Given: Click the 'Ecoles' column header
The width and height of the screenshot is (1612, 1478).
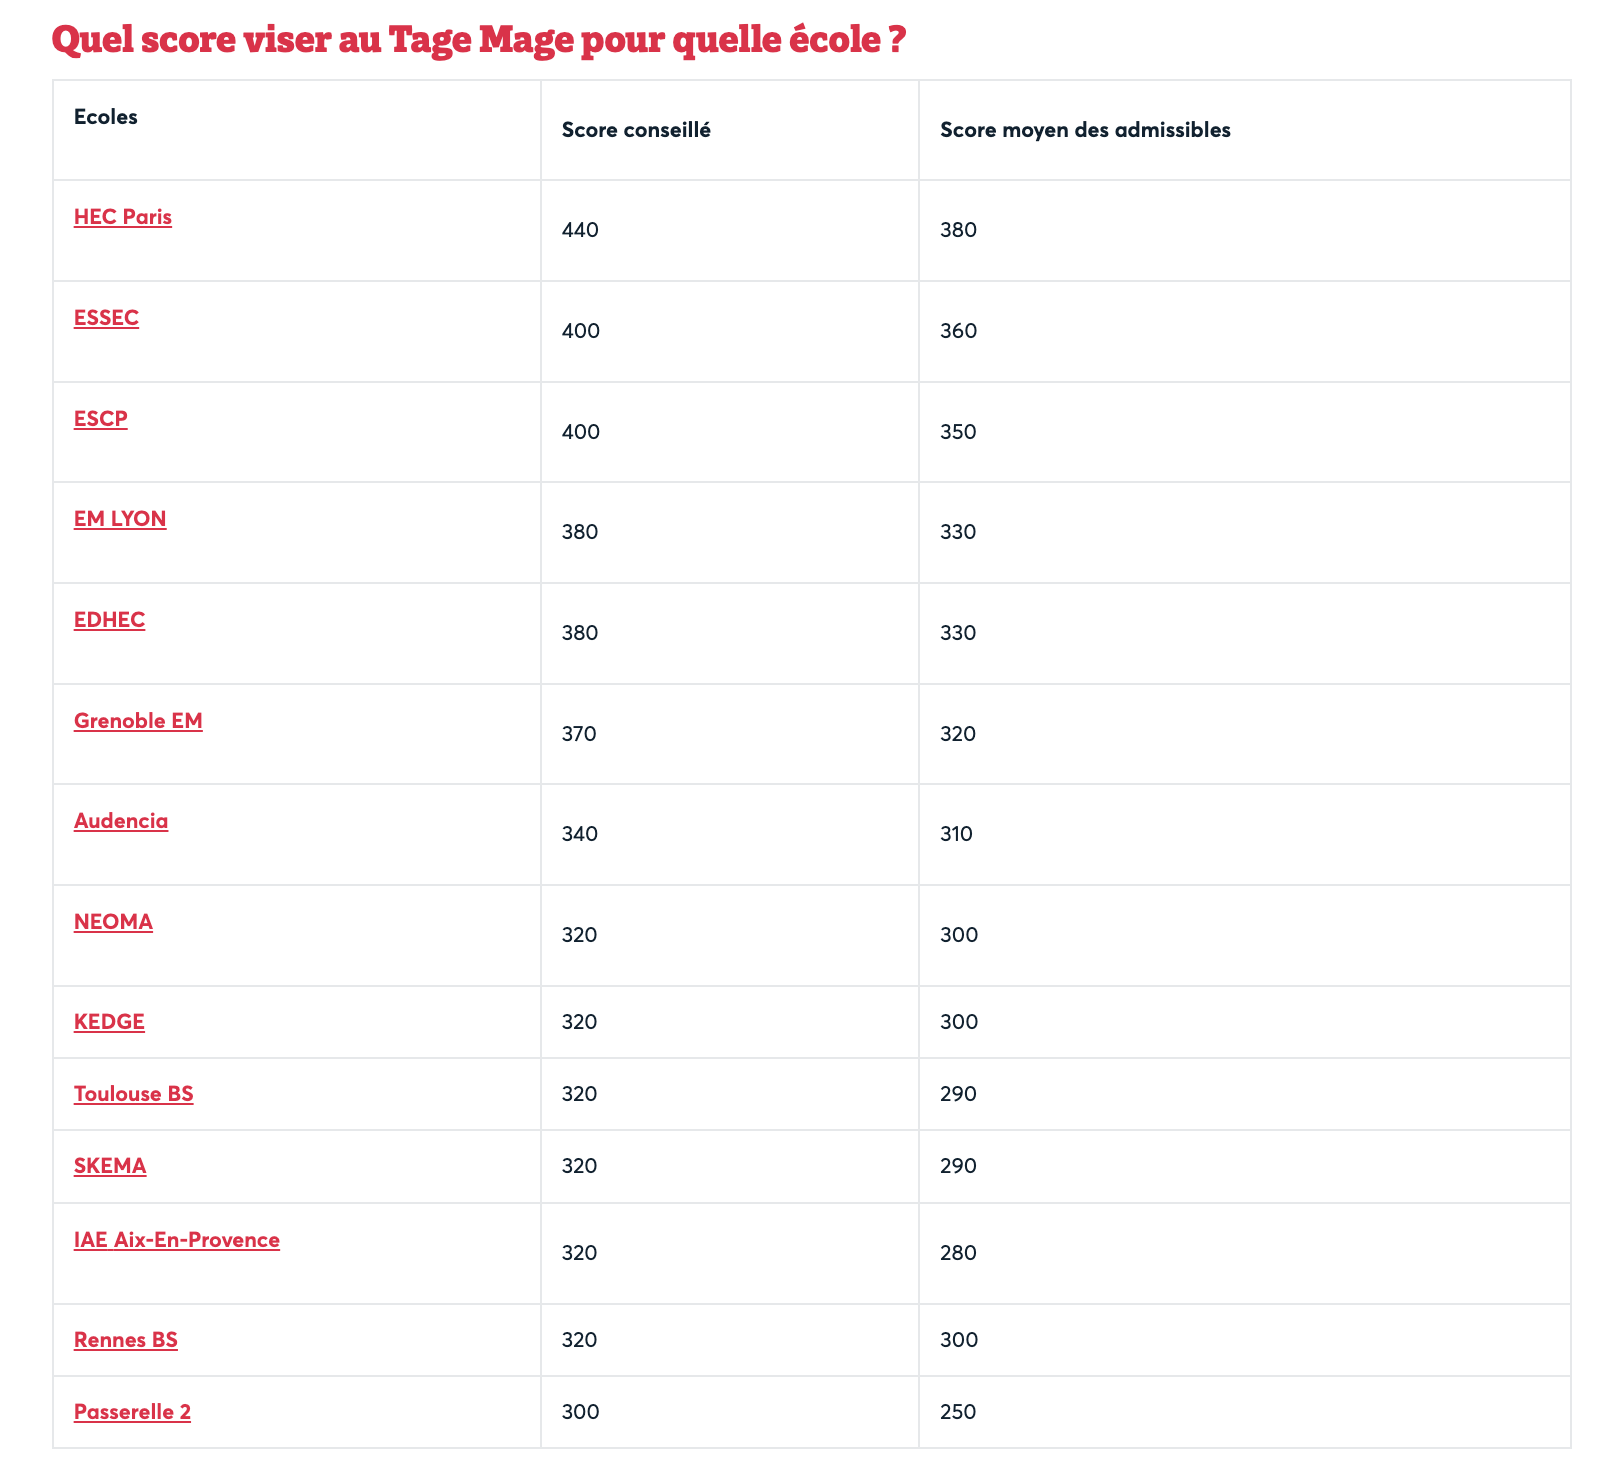Looking at the screenshot, I should (x=105, y=117).
